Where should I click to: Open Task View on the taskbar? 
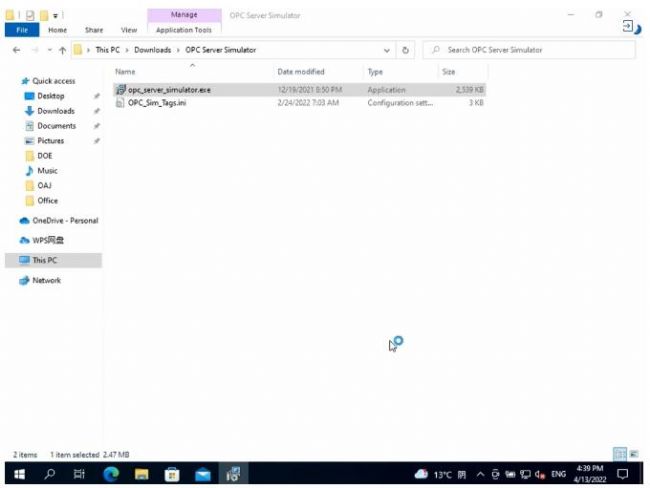tap(79, 473)
